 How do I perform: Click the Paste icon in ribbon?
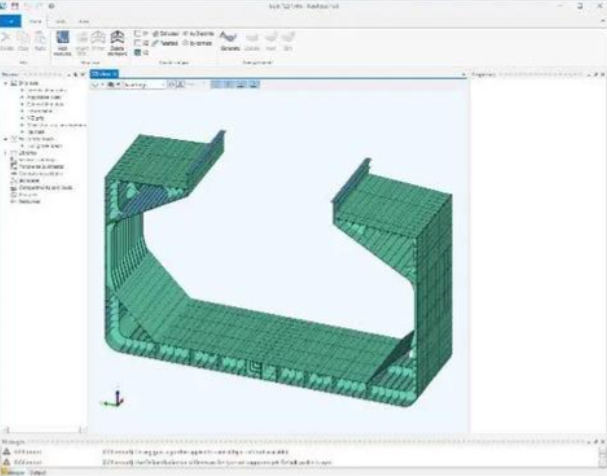point(40,40)
